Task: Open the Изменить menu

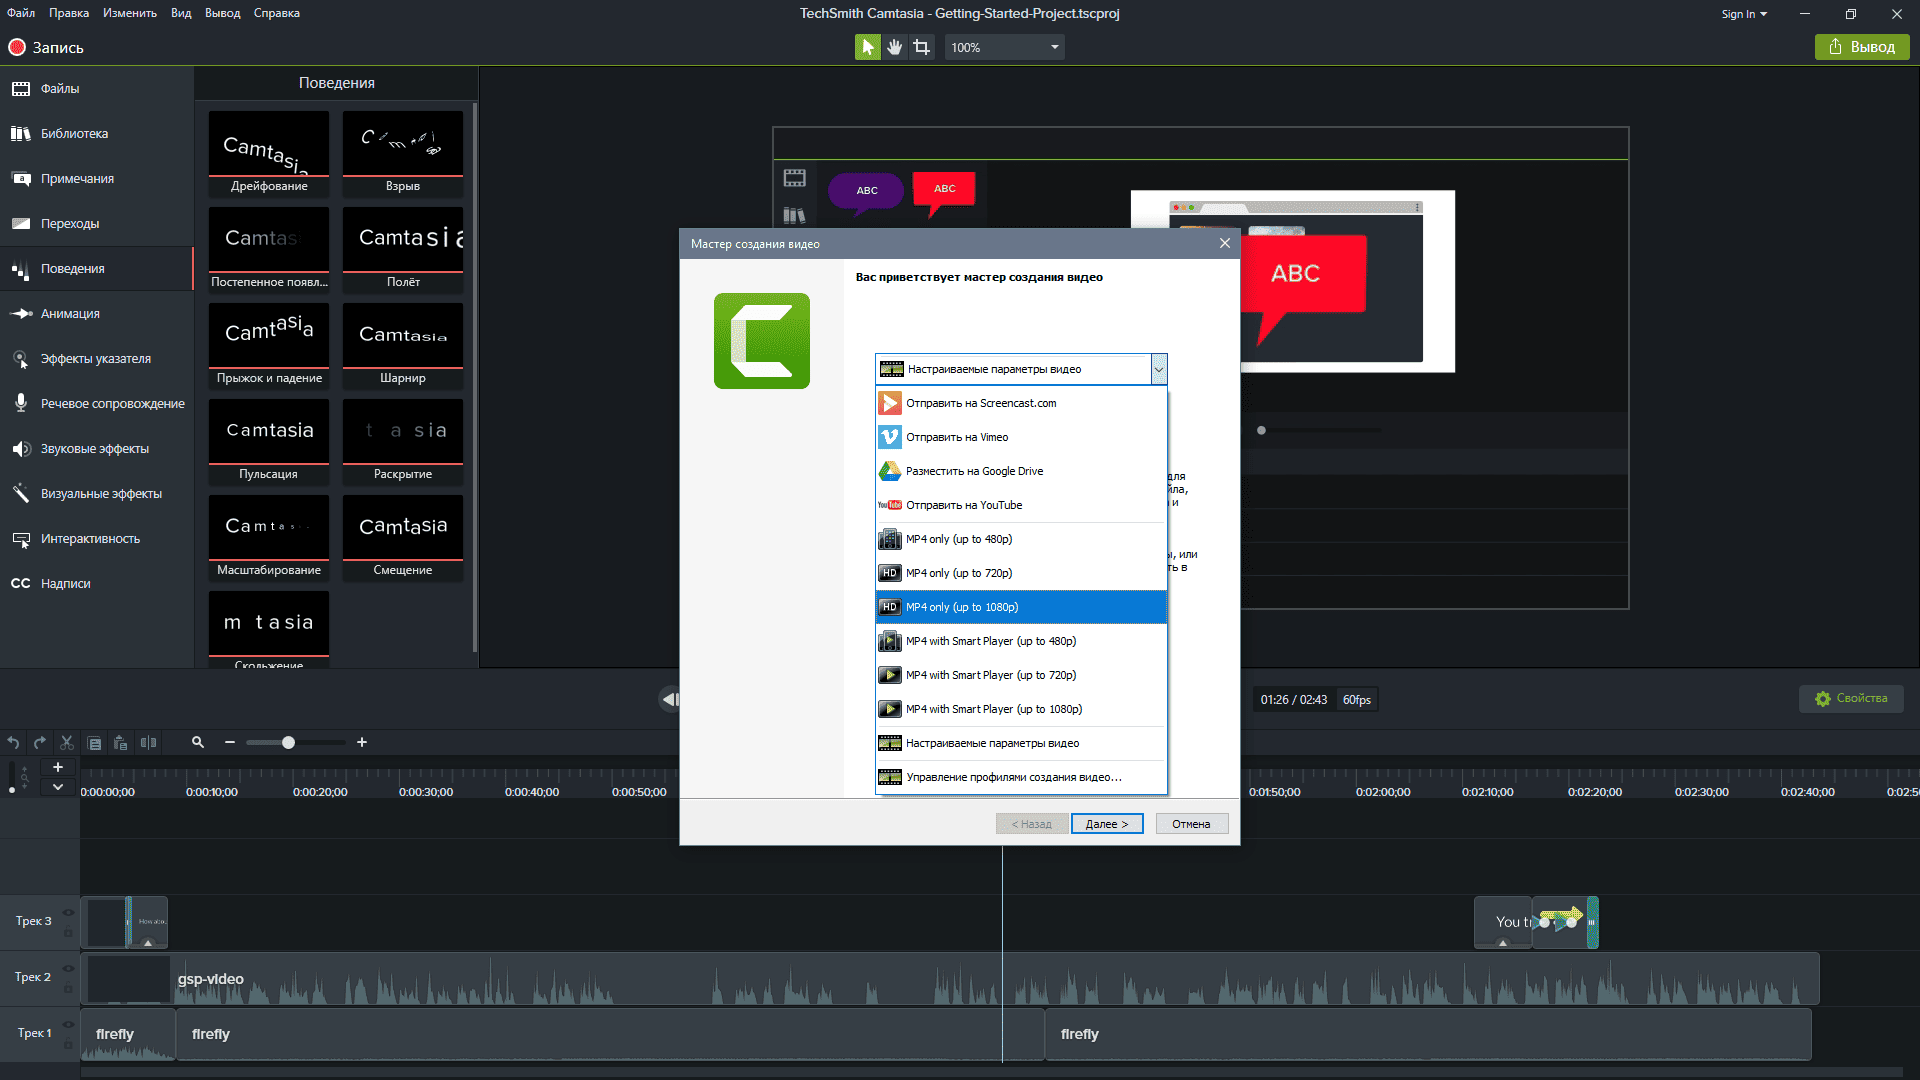Action: click(x=129, y=13)
